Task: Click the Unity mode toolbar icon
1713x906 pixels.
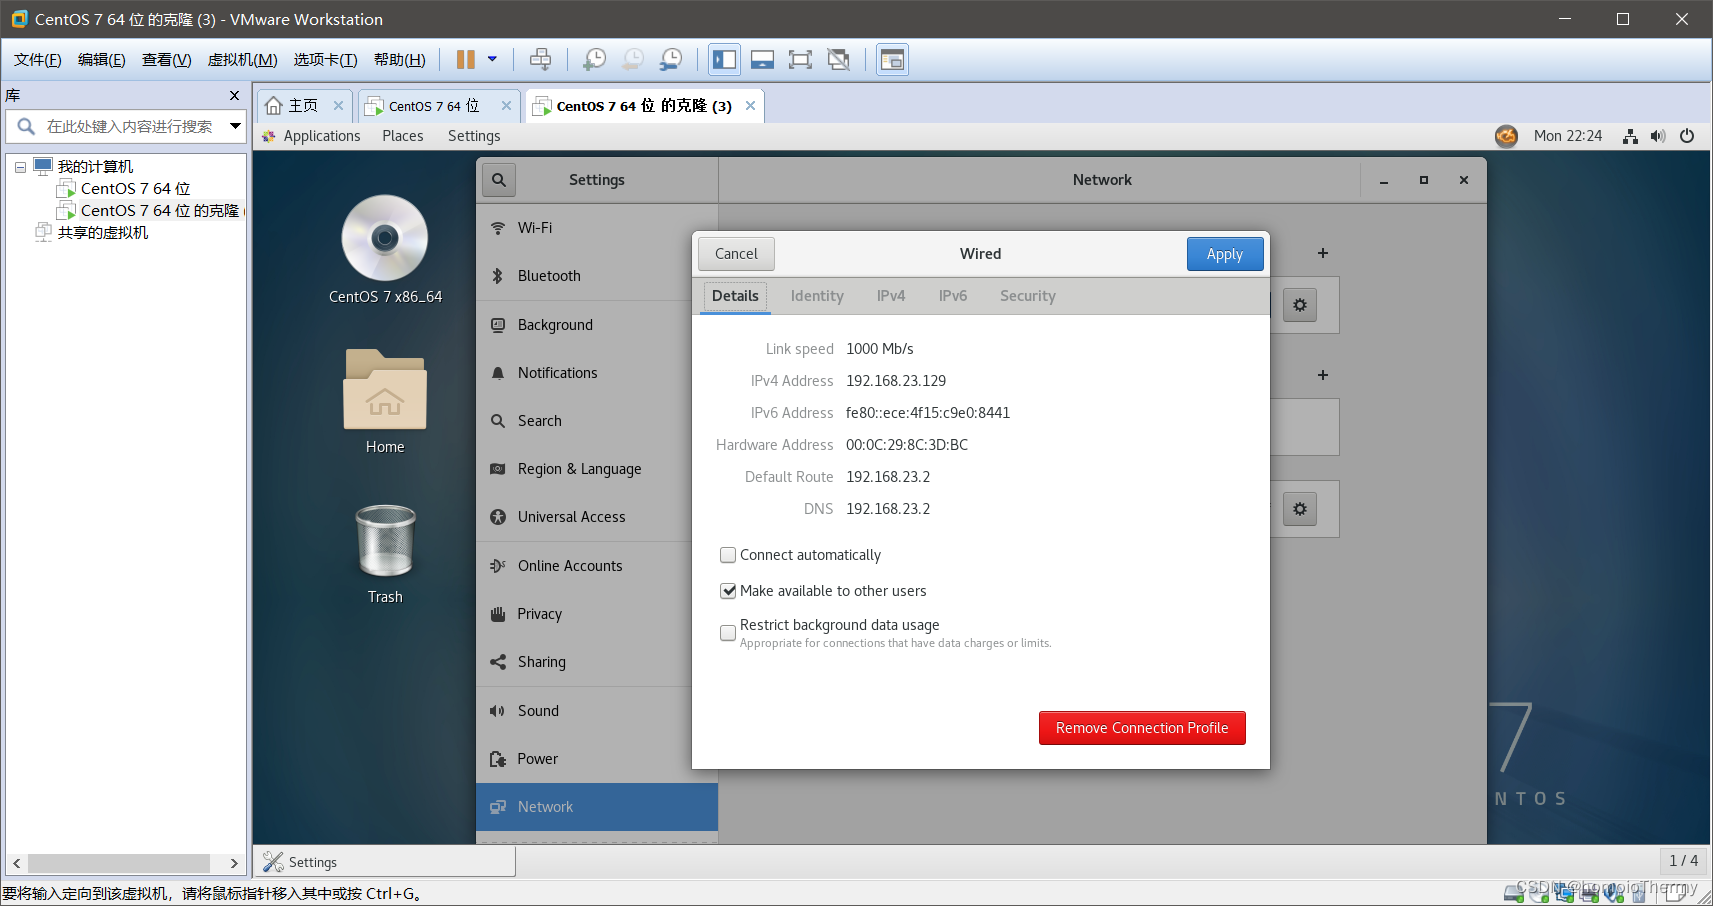Action: [838, 60]
